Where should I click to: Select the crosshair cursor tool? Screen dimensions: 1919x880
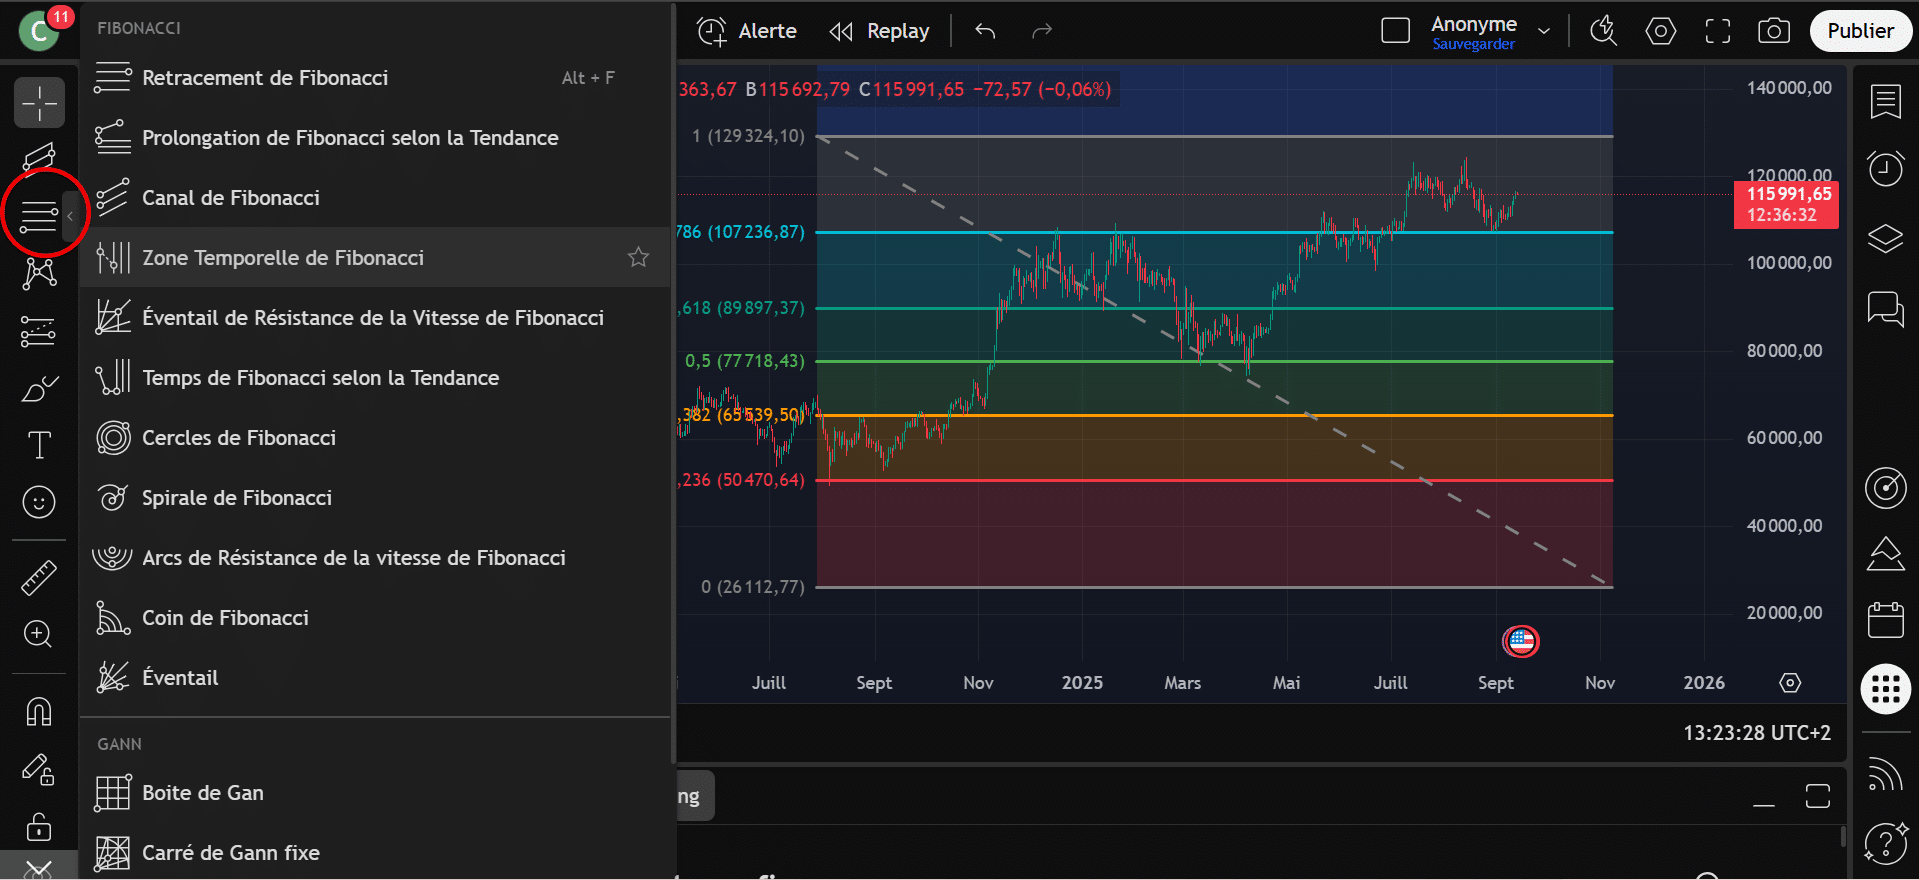pos(39,103)
